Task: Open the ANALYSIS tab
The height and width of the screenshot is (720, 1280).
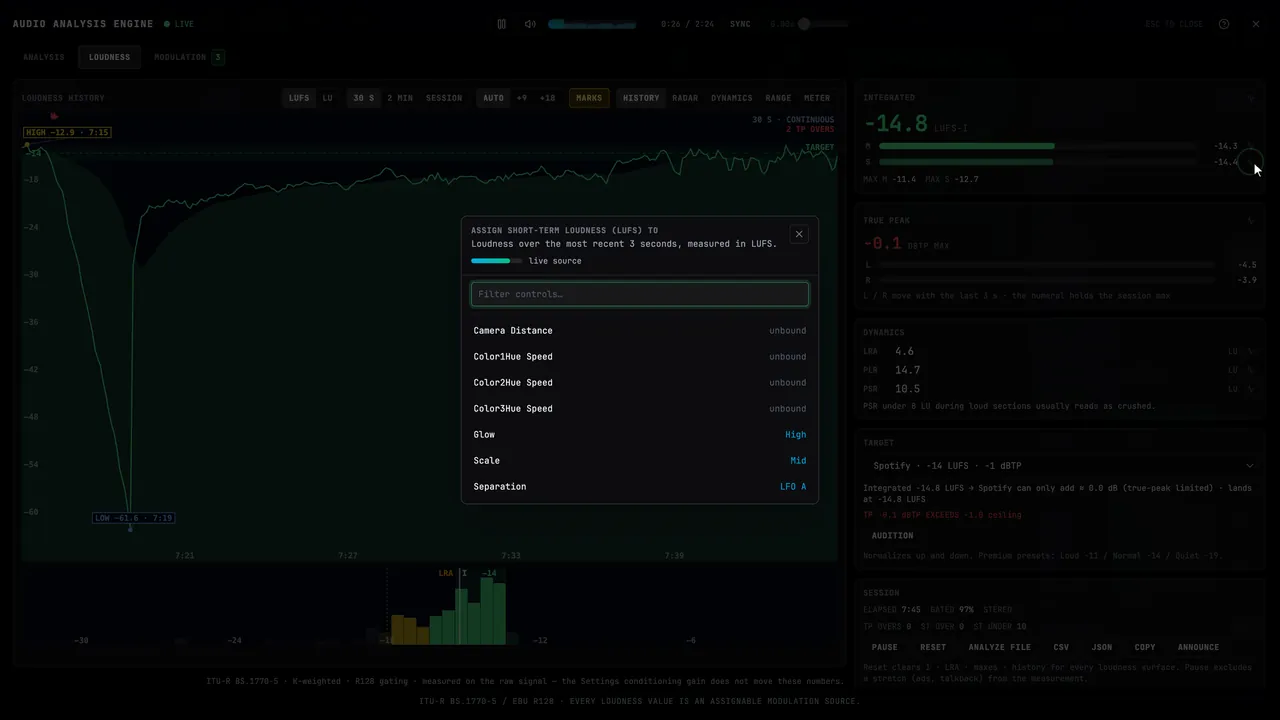Action: (44, 57)
